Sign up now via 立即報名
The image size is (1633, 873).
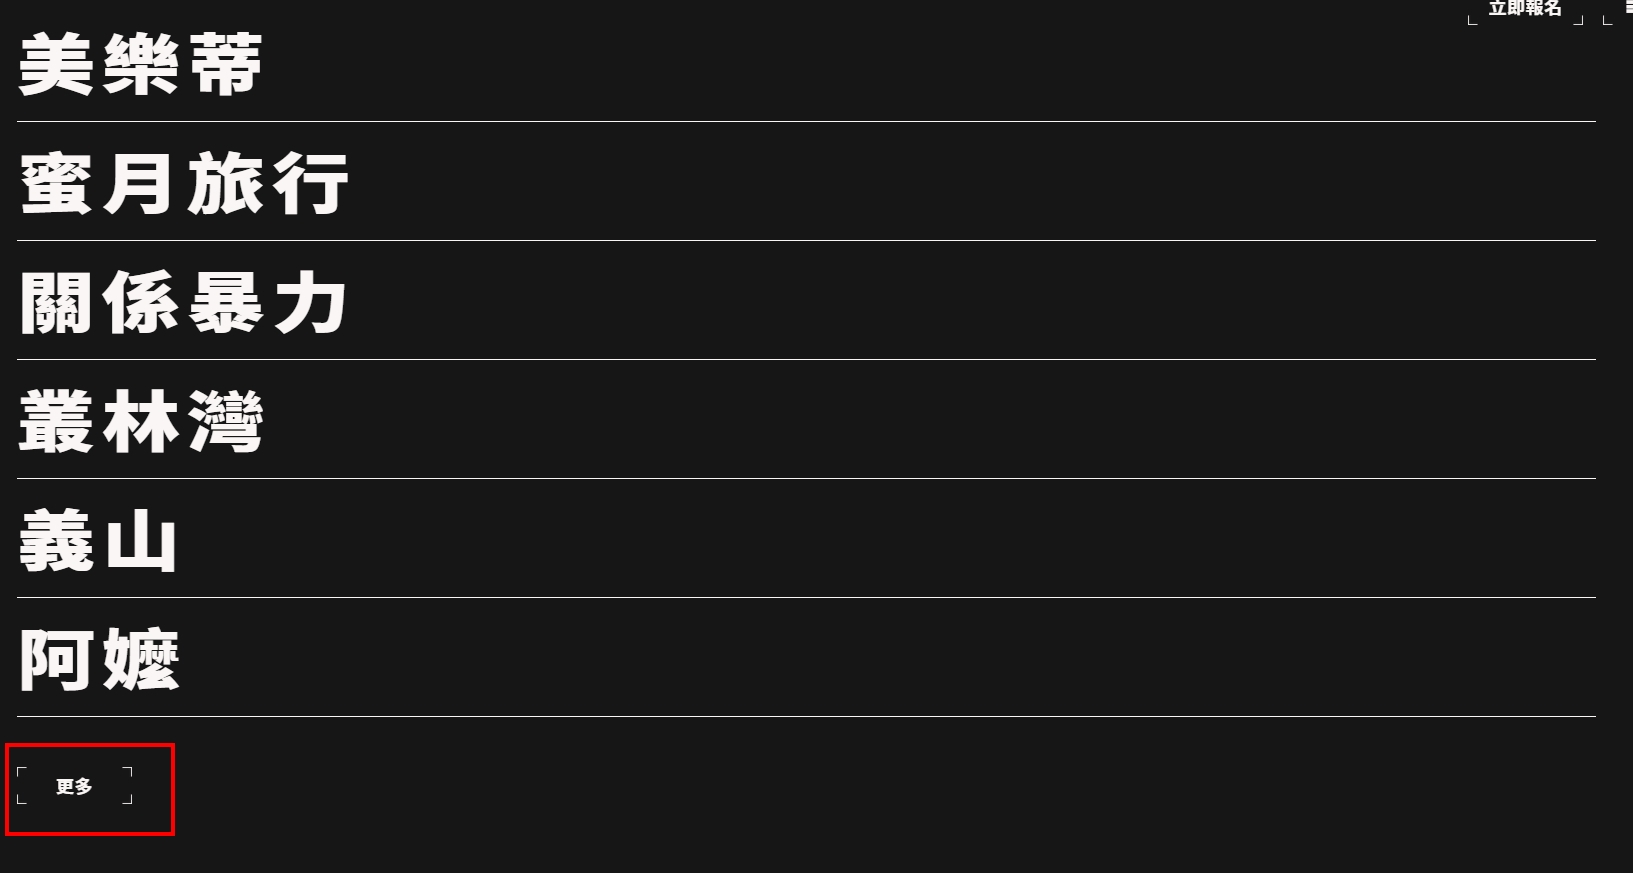[x=1524, y=9]
